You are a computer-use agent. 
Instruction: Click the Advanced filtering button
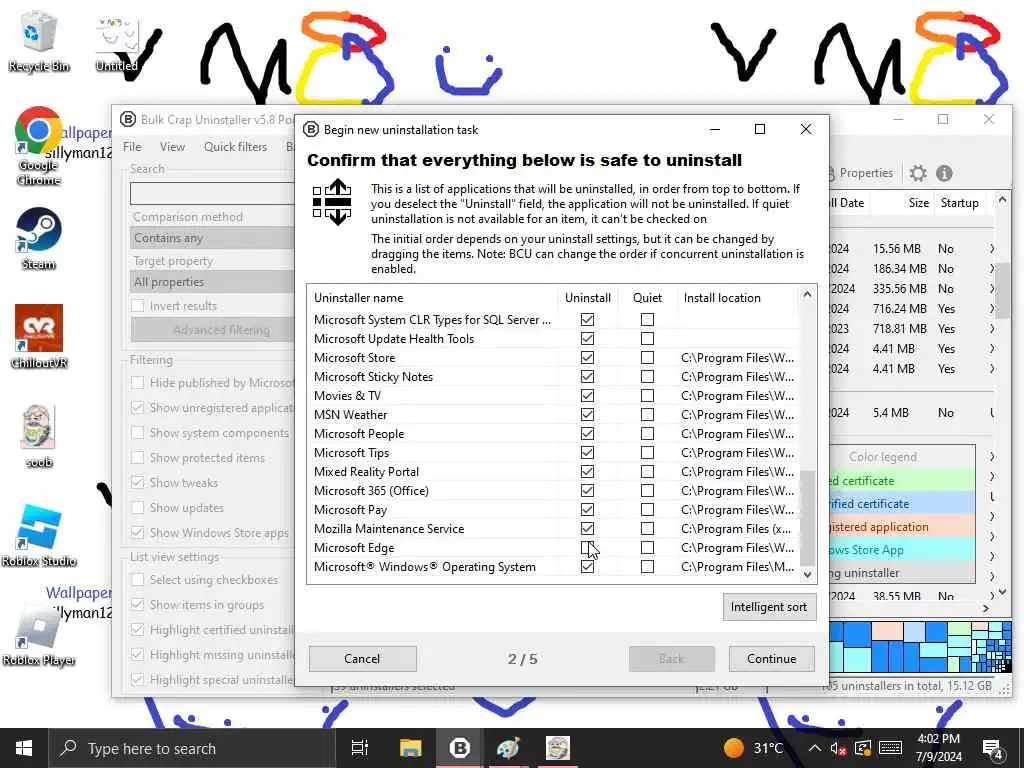[x=213, y=330]
